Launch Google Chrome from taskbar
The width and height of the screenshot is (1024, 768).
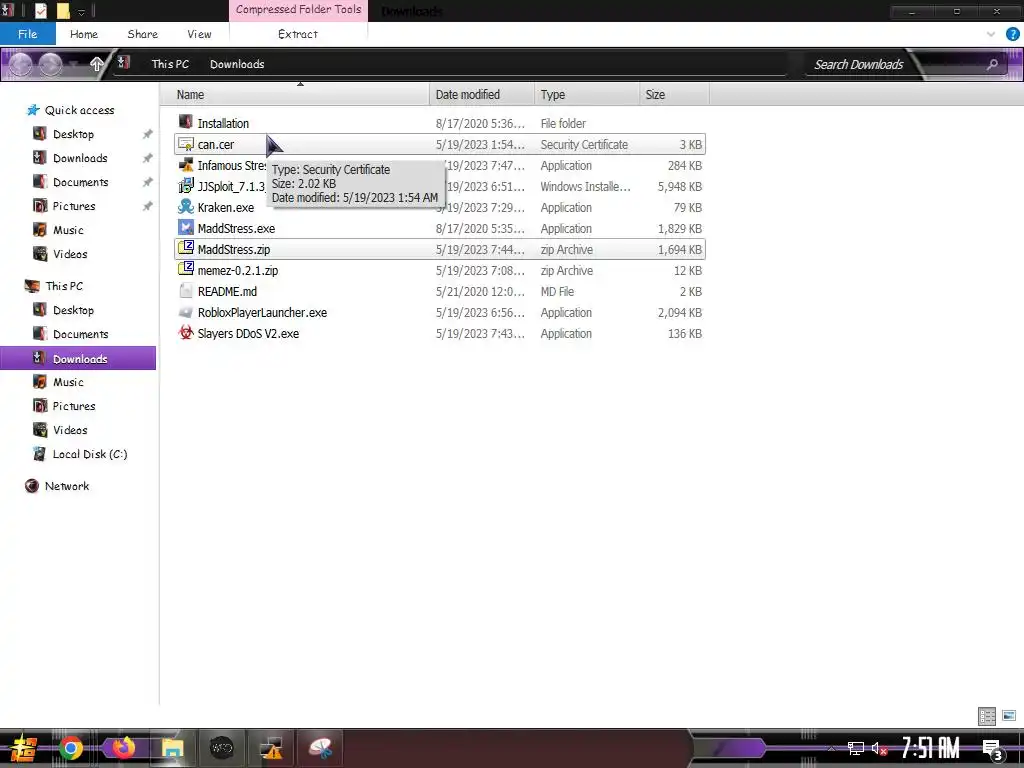pyautogui.click(x=71, y=748)
